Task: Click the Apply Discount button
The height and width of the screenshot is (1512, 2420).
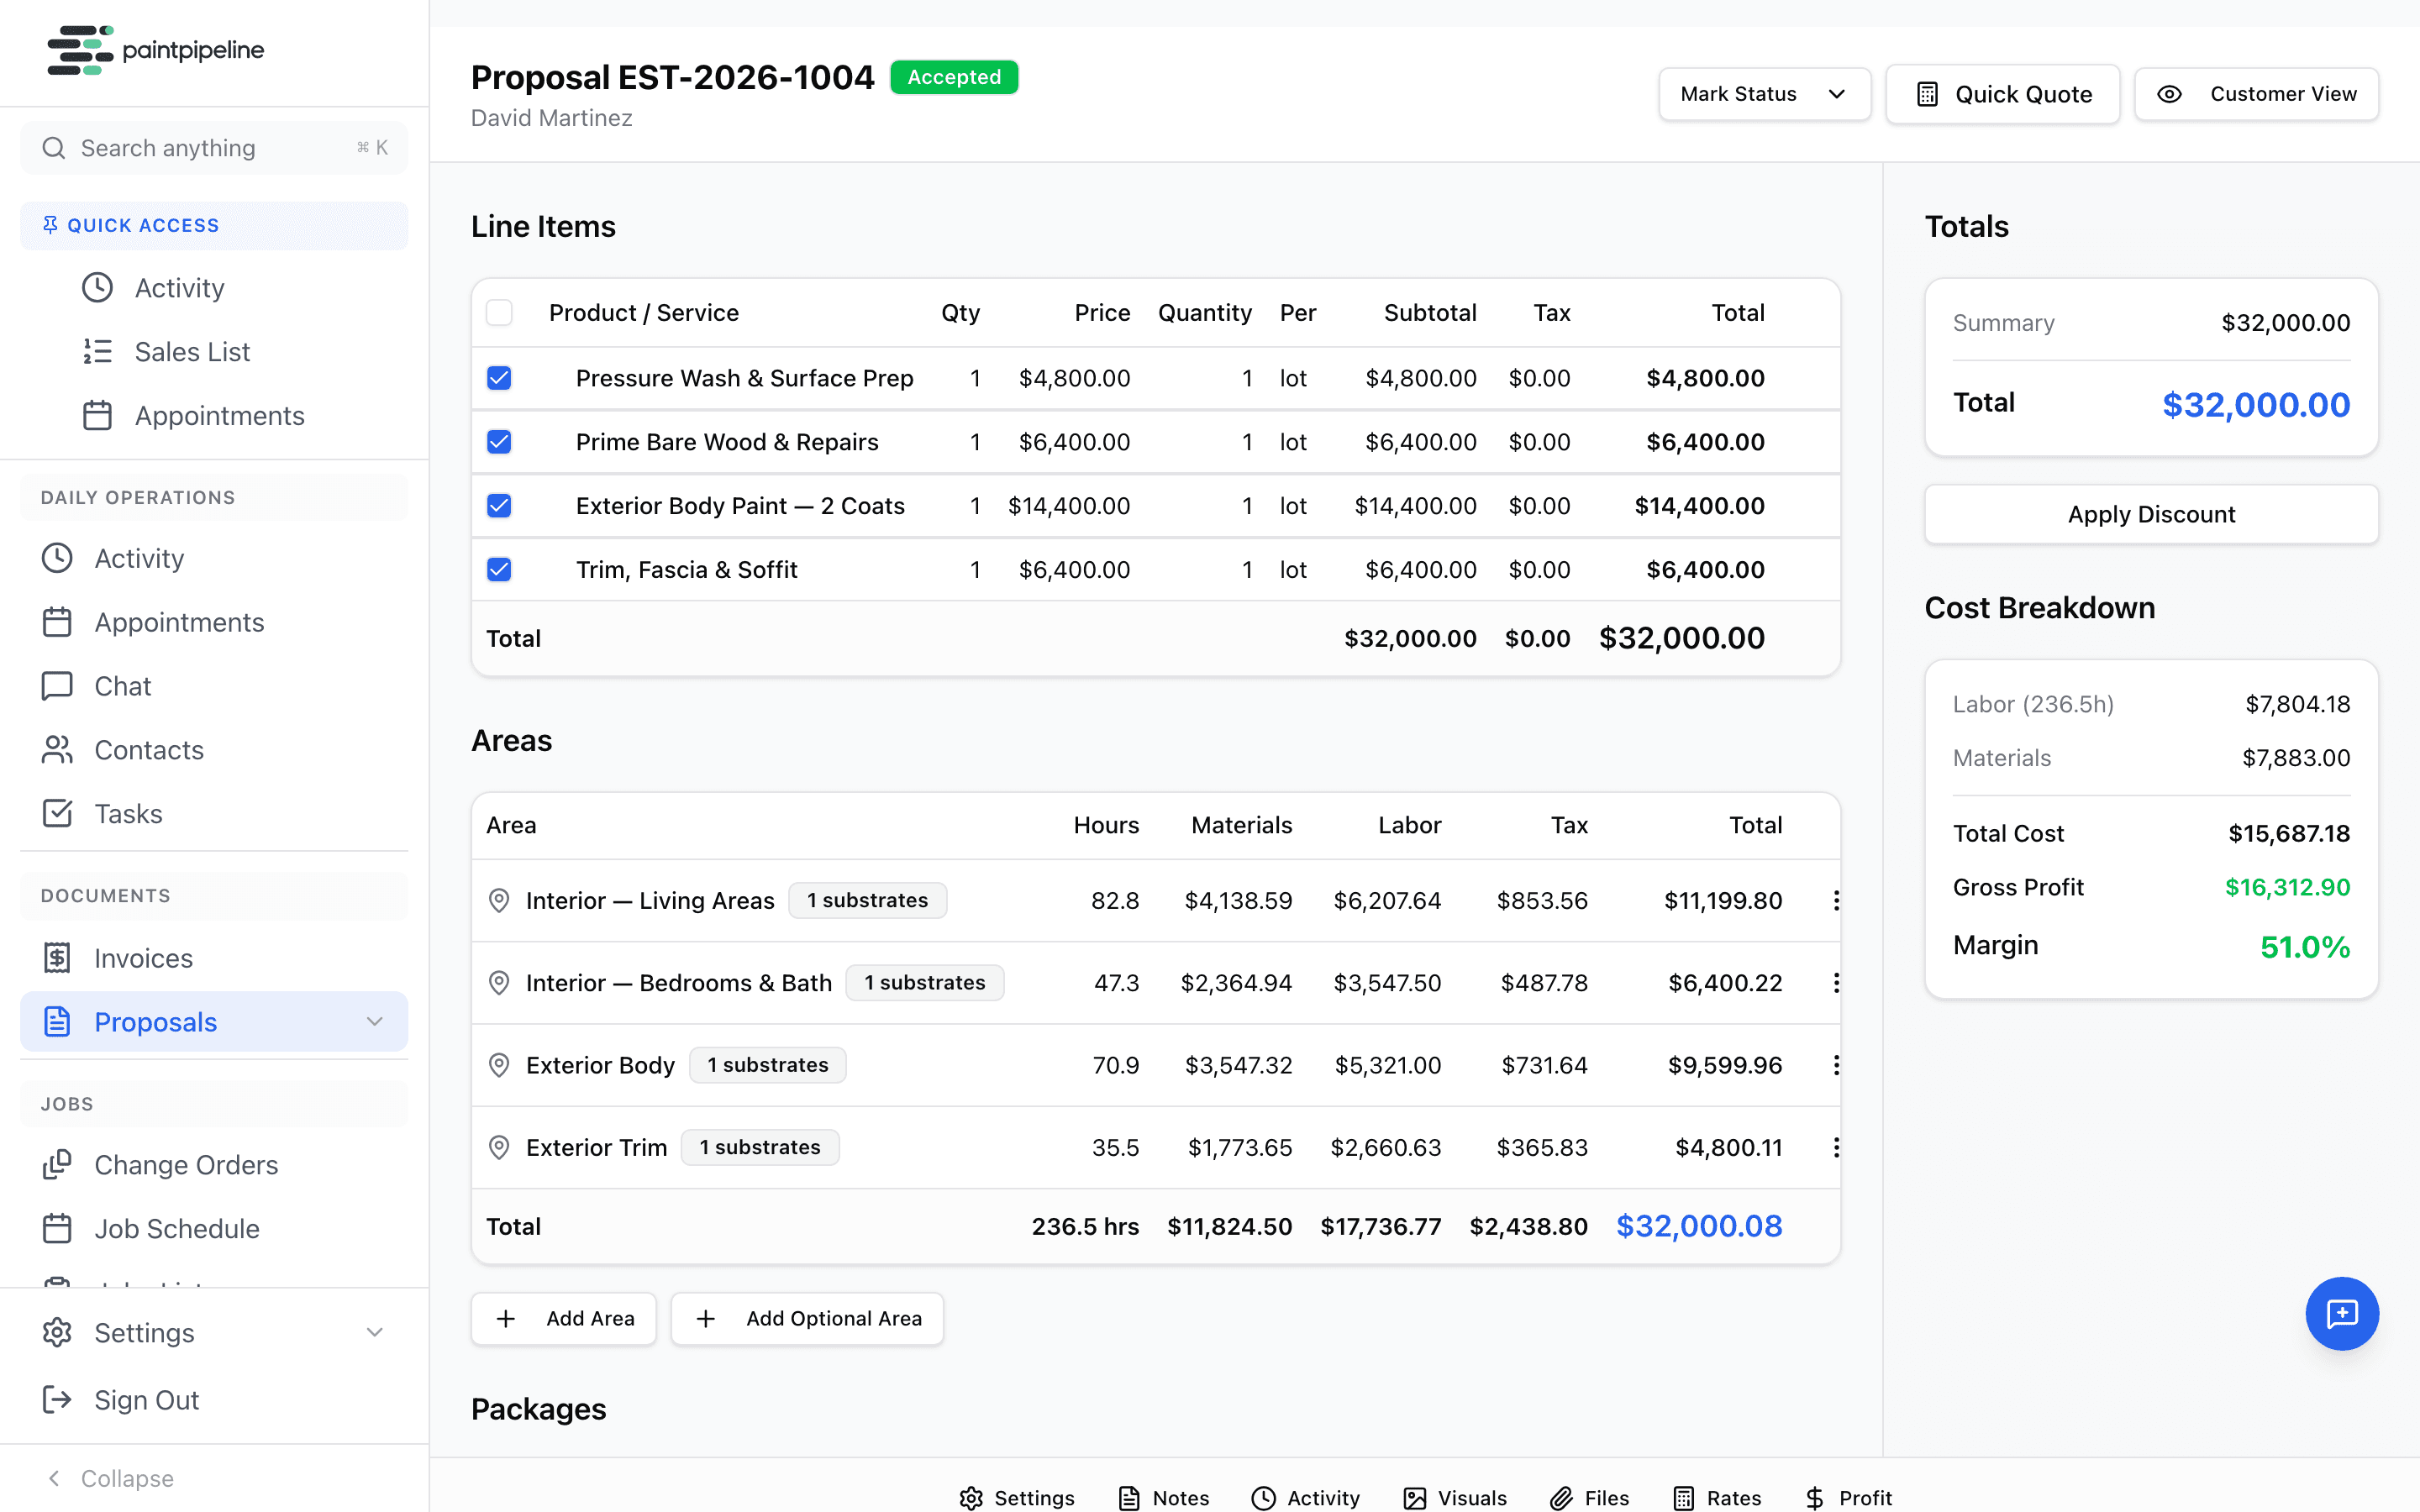Action: pos(2151,514)
